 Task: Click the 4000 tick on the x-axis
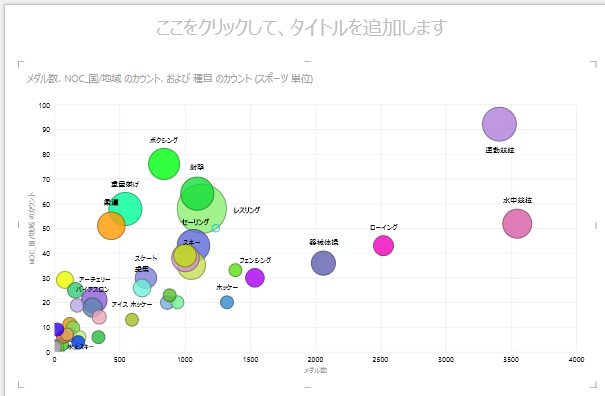pyautogui.click(x=576, y=359)
